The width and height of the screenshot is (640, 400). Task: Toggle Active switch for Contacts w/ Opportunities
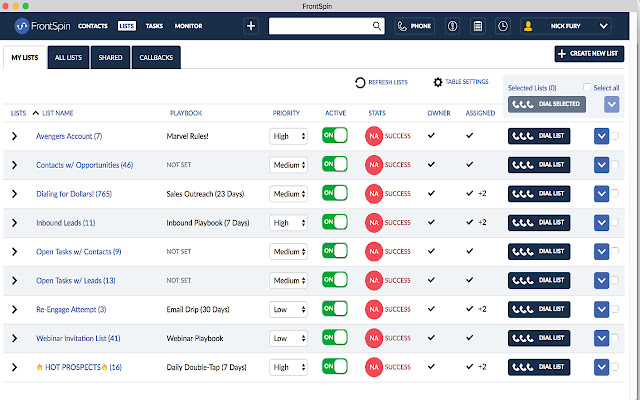tap(335, 164)
